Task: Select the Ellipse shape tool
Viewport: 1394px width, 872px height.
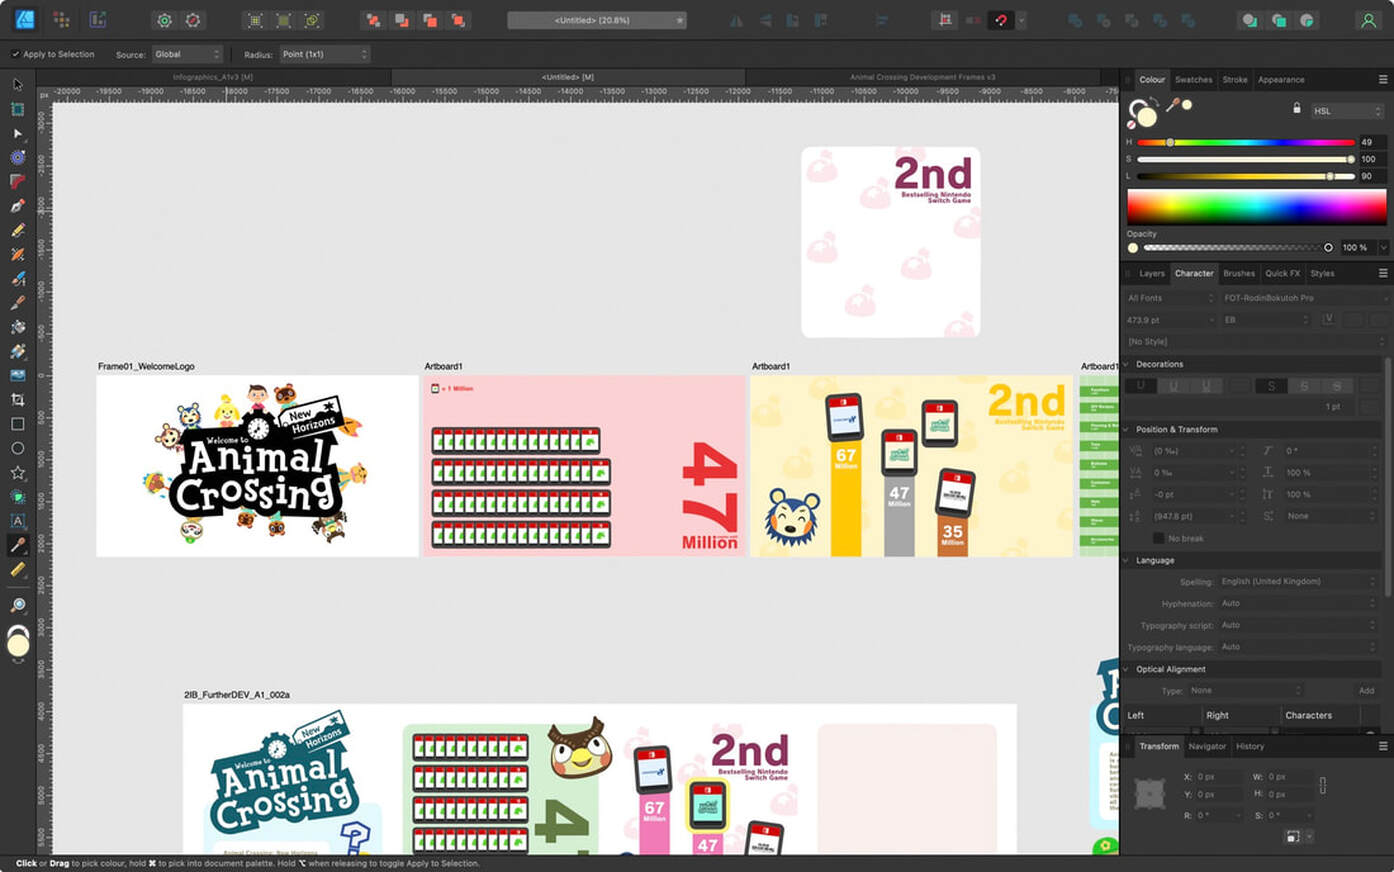Action: (17, 448)
